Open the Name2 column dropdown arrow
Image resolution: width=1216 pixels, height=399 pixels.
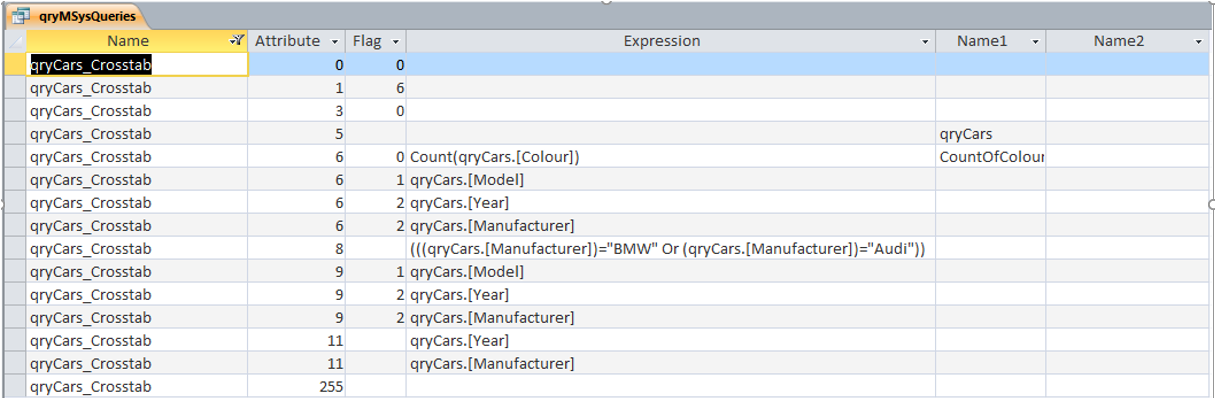click(1198, 42)
